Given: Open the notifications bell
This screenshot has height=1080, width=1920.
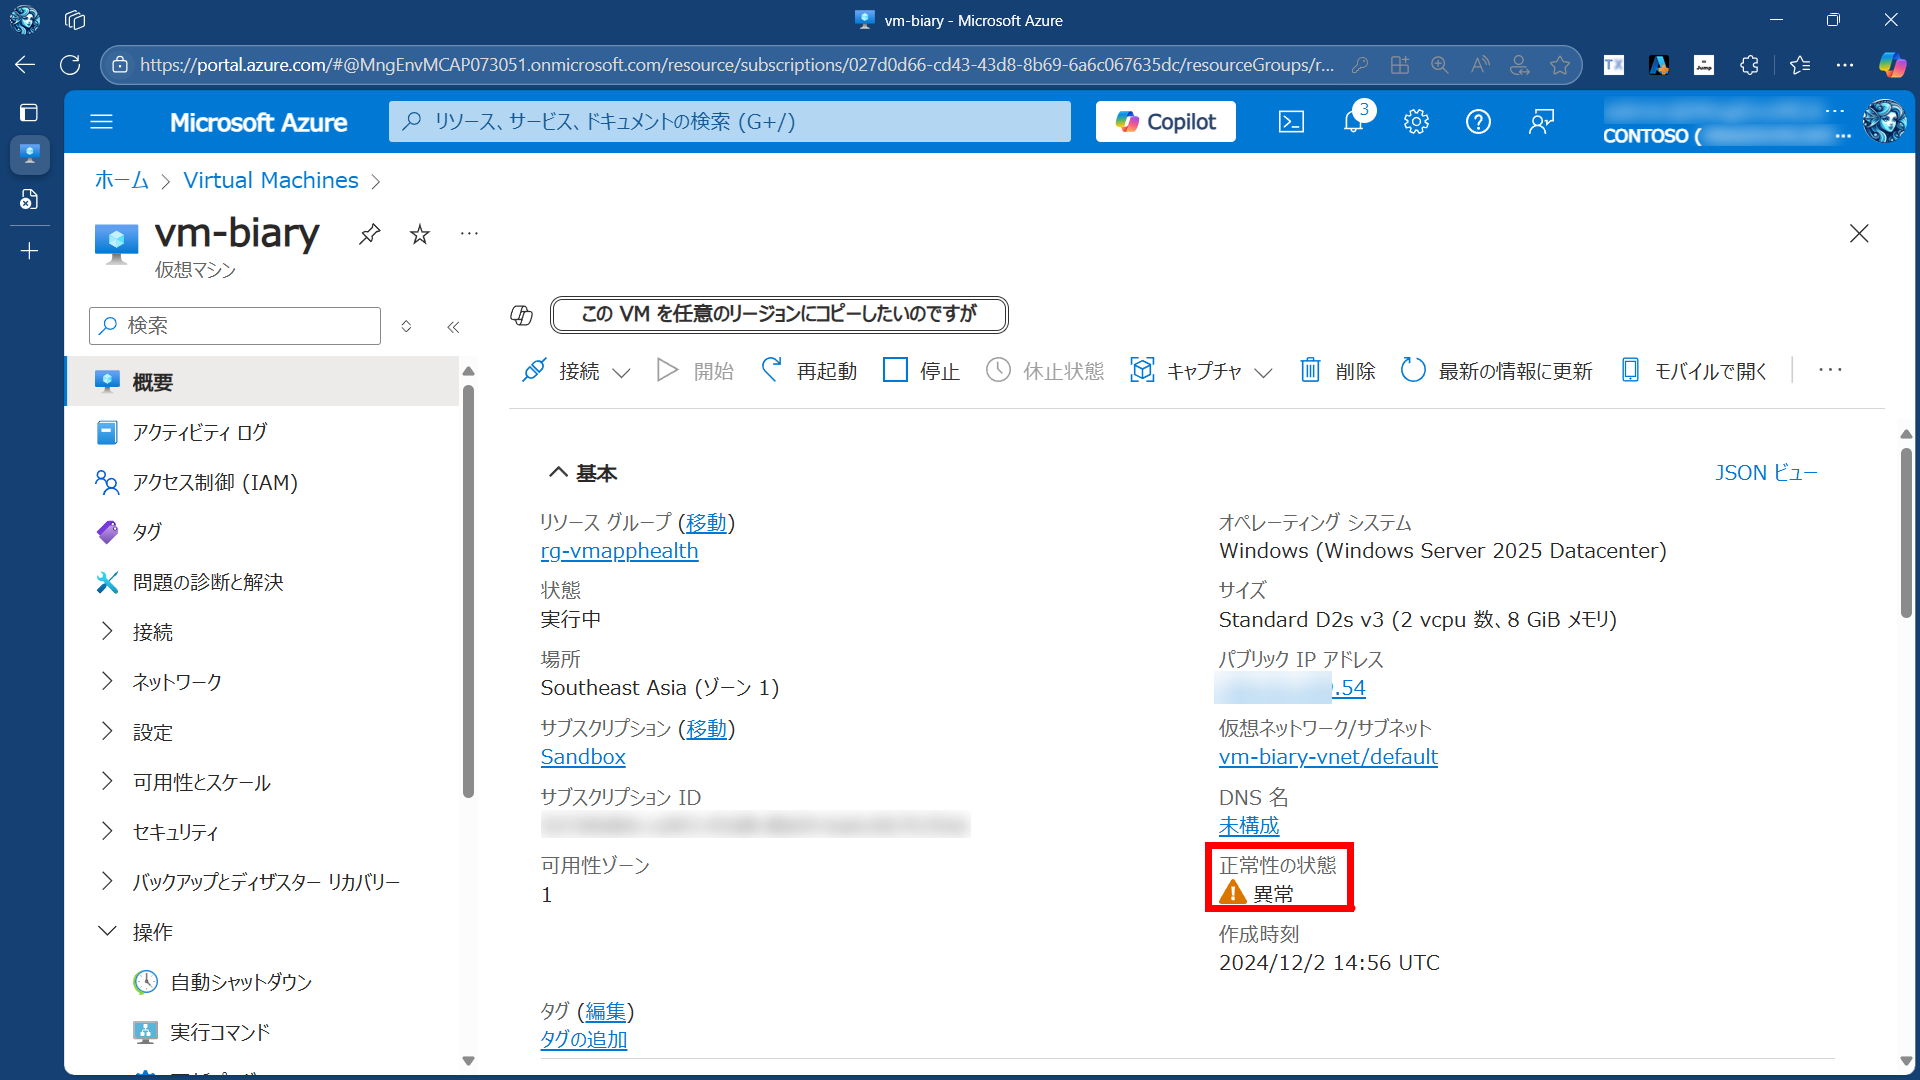Looking at the screenshot, I should coord(1353,122).
